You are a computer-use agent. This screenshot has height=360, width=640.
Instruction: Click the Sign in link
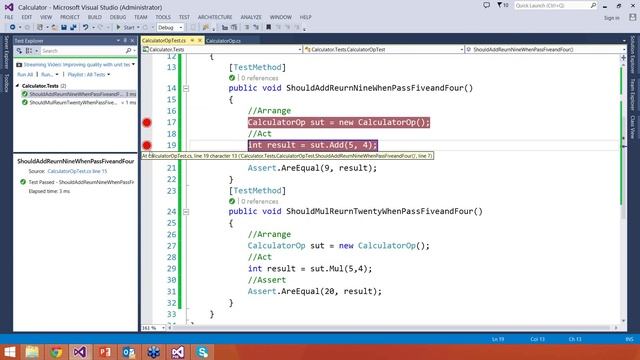tap(611, 18)
